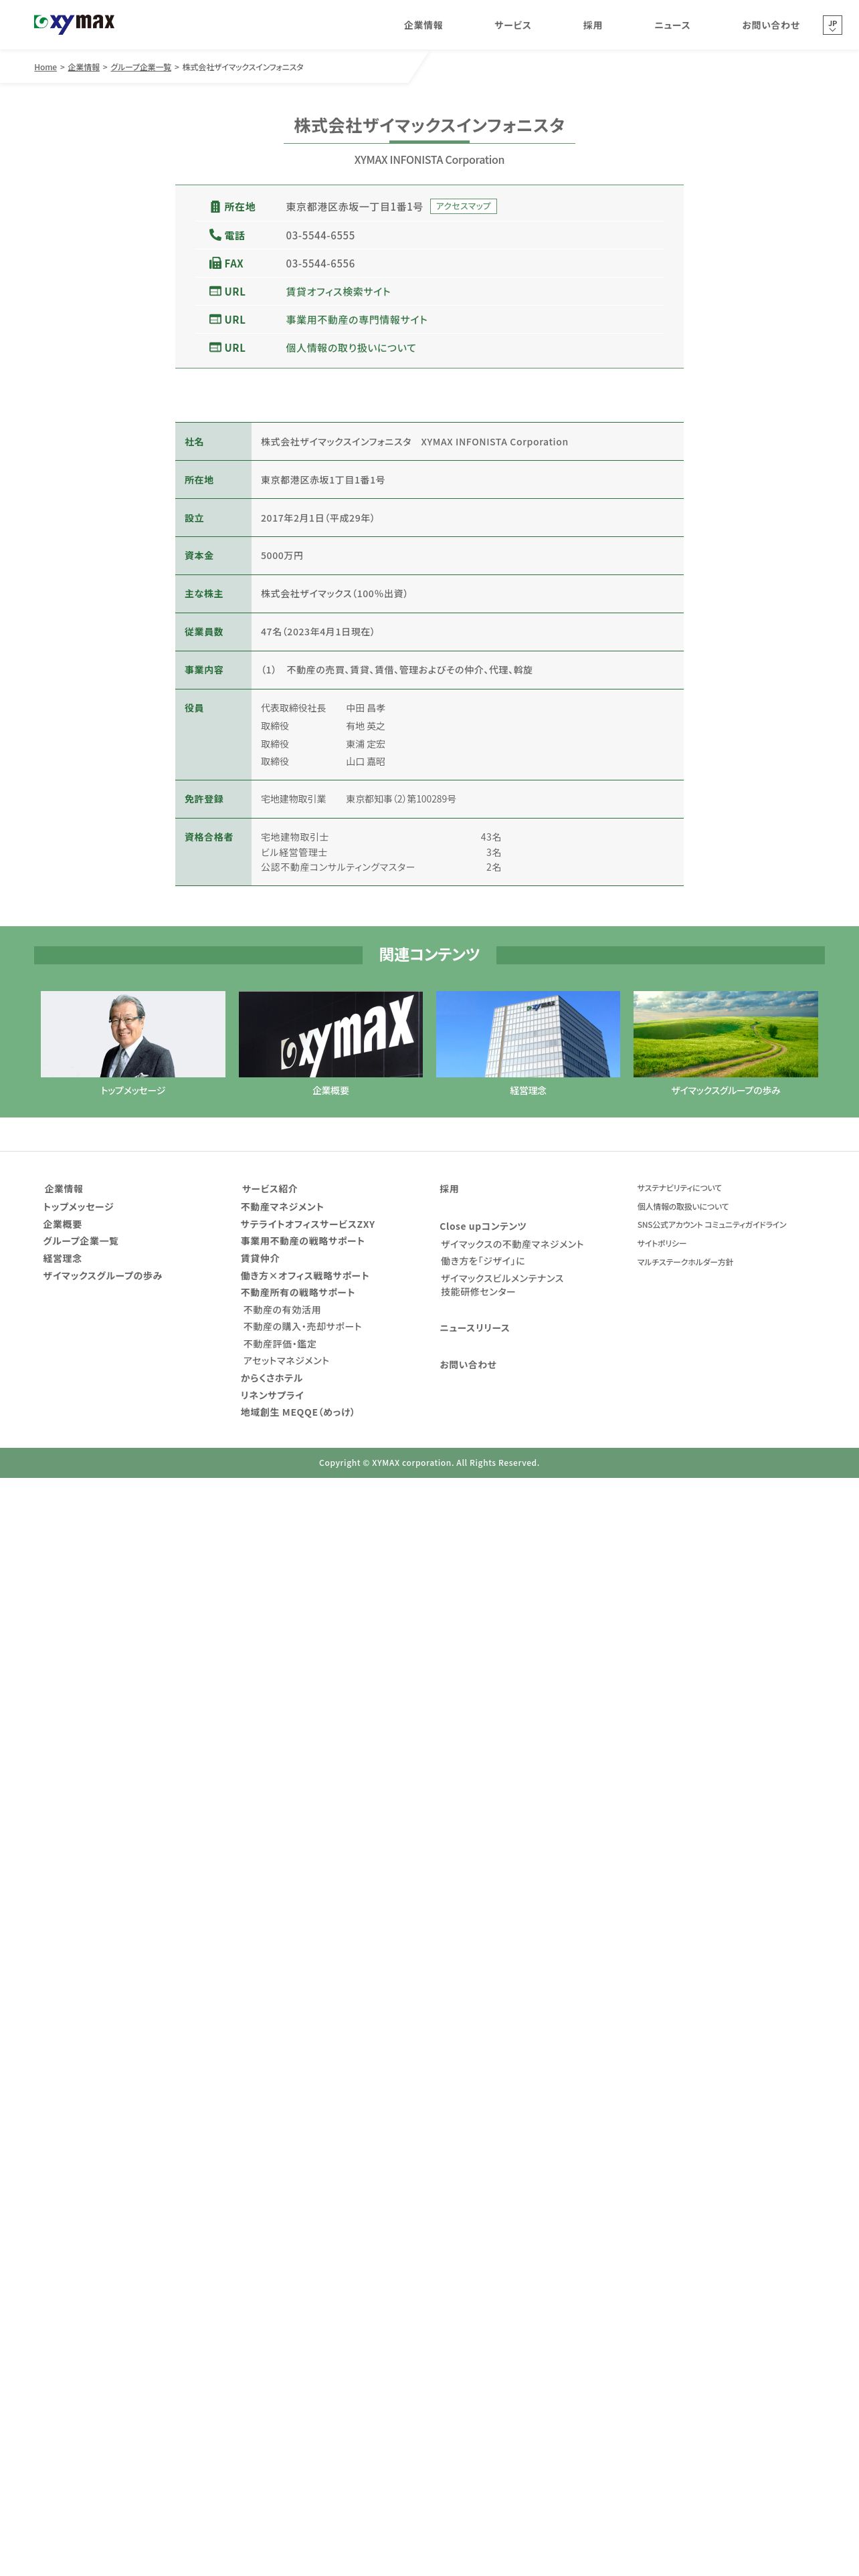Select 東京都知事(2)第100289号 license text
The height and width of the screenshot is (2576, 859).
coord(401,799)
